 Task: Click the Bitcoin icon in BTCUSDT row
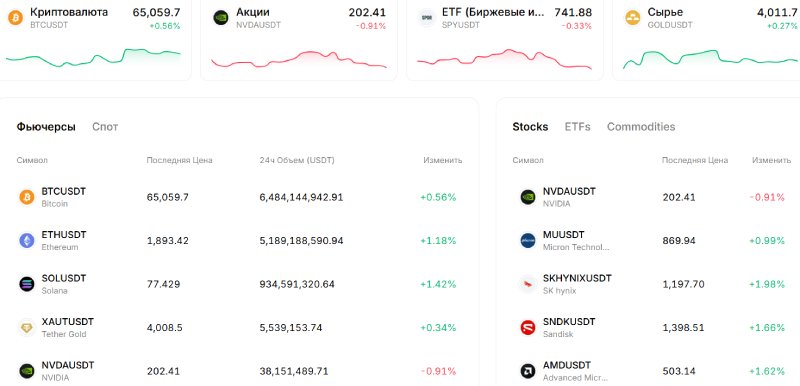click(x=27, y=197)
